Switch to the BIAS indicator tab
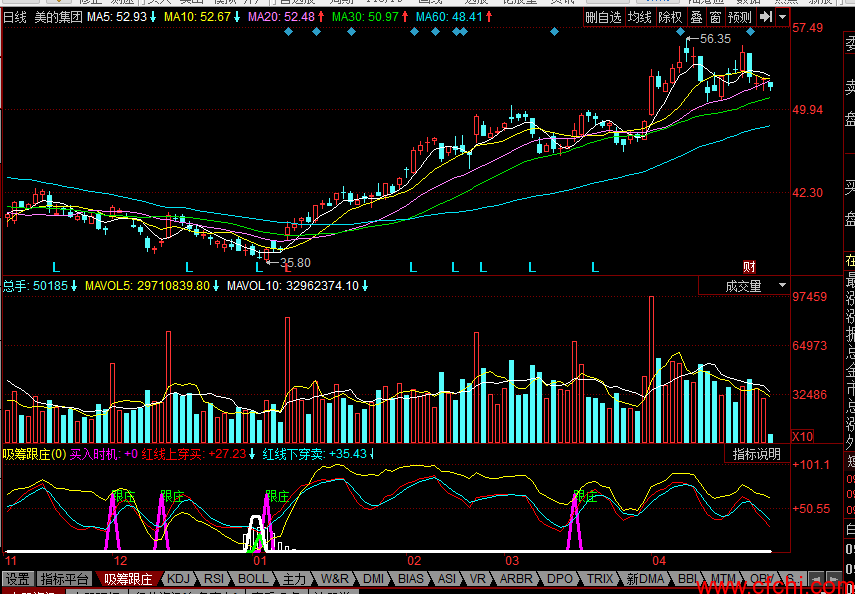 pyautogui.click(x=411, y=579)
